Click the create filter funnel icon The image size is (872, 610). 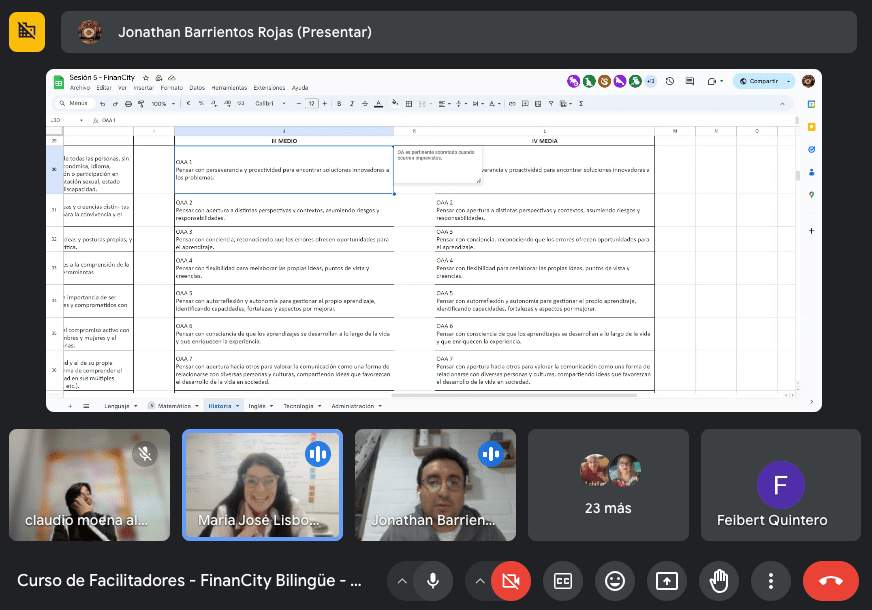pyautogui.click(x=551, y=104)
